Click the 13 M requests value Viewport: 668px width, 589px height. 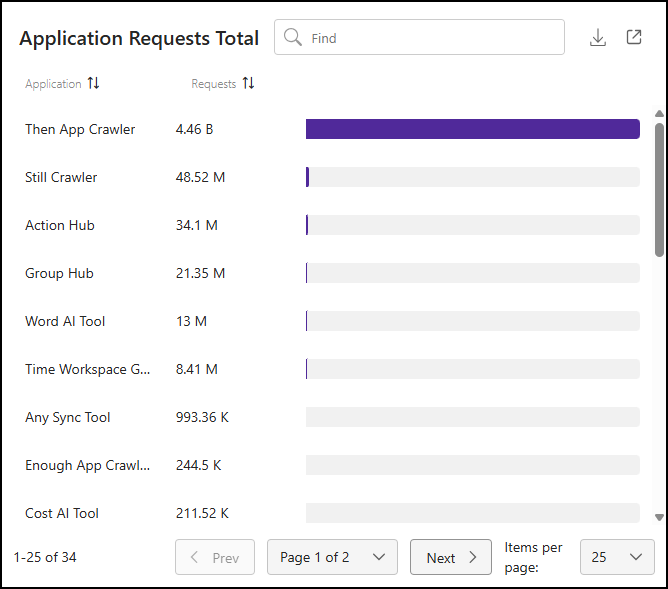191,321
